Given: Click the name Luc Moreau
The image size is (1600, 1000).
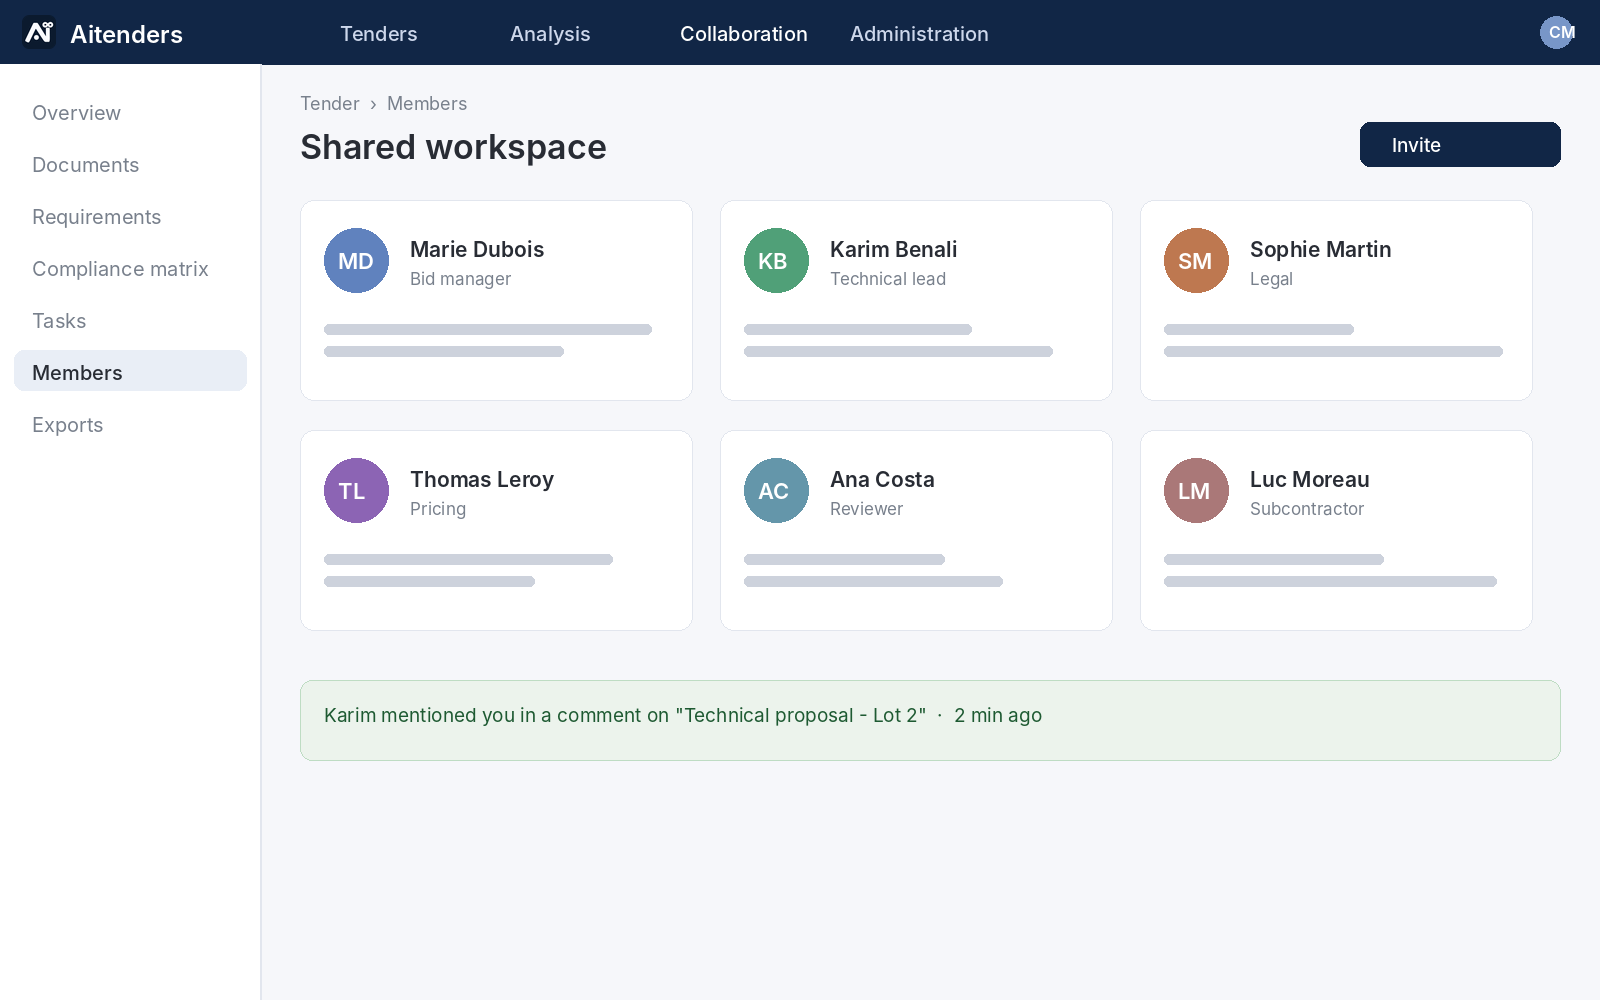Looking at the screenshot, I should (x=1310, y=479).
